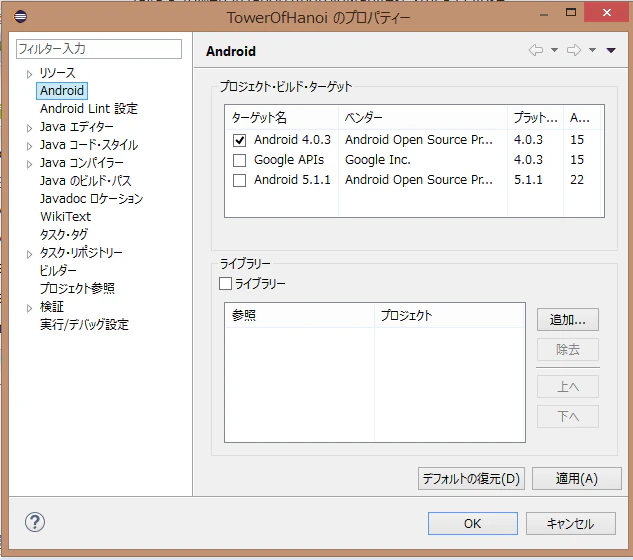Click the back navigation arrow icon

(x=536, y=50)
